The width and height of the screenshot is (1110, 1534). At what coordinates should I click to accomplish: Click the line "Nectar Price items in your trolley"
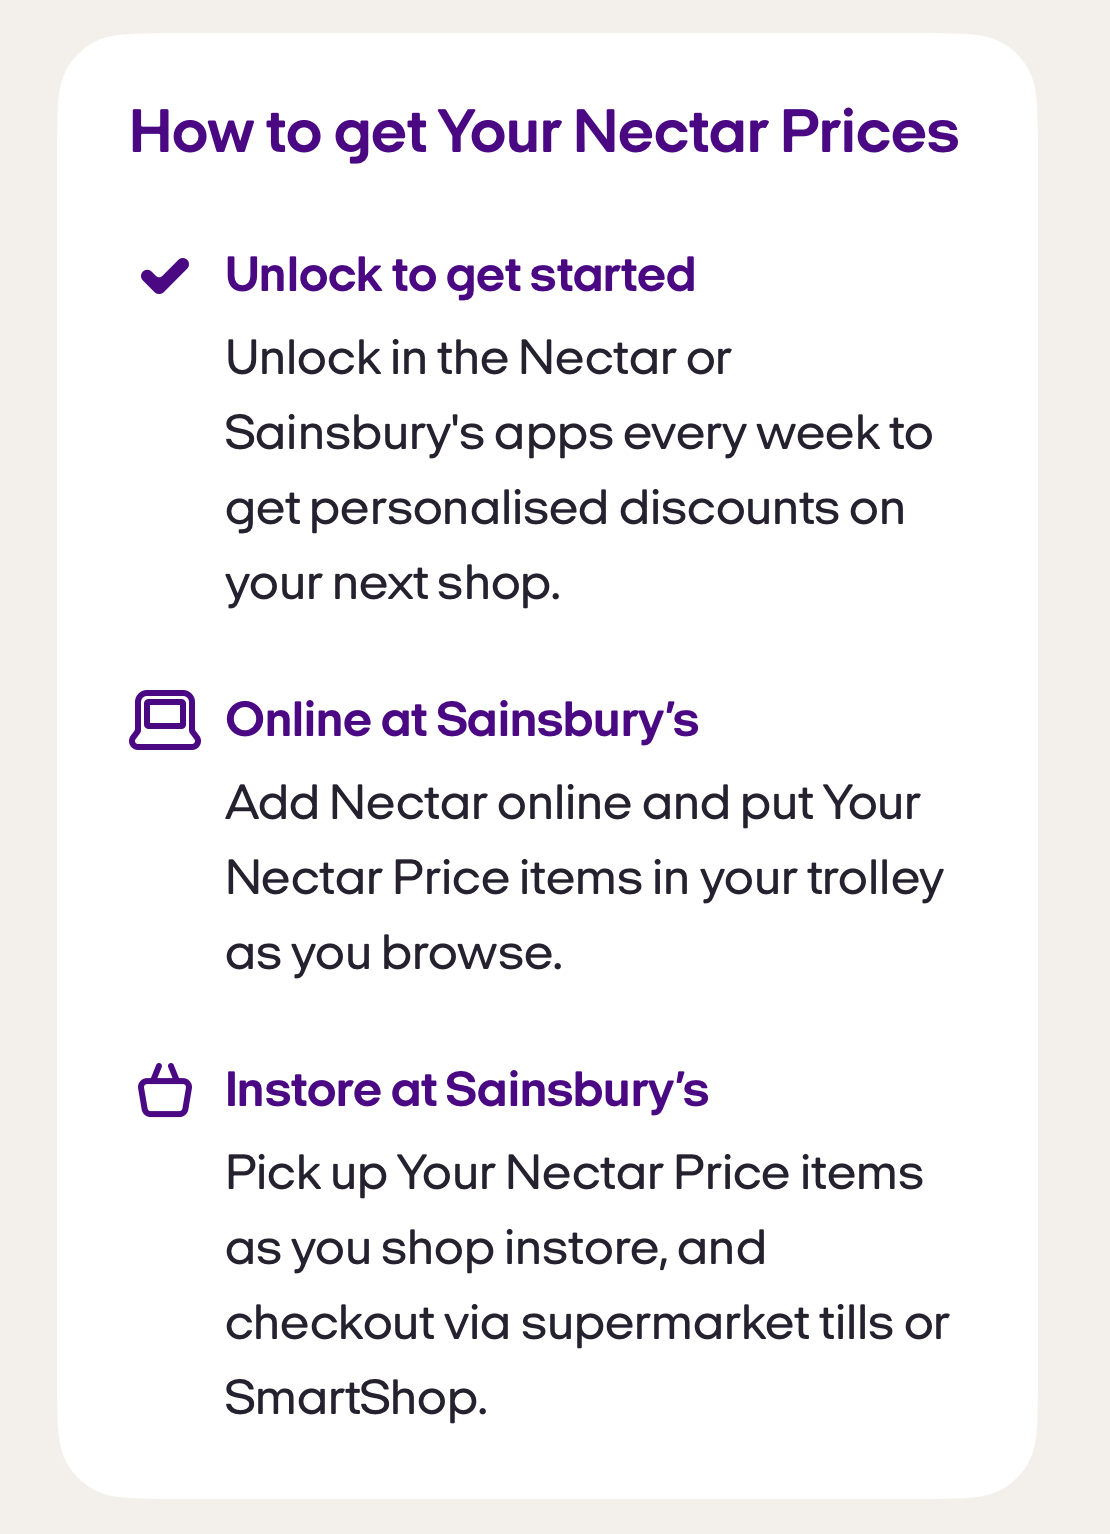(x=584, y=878)
